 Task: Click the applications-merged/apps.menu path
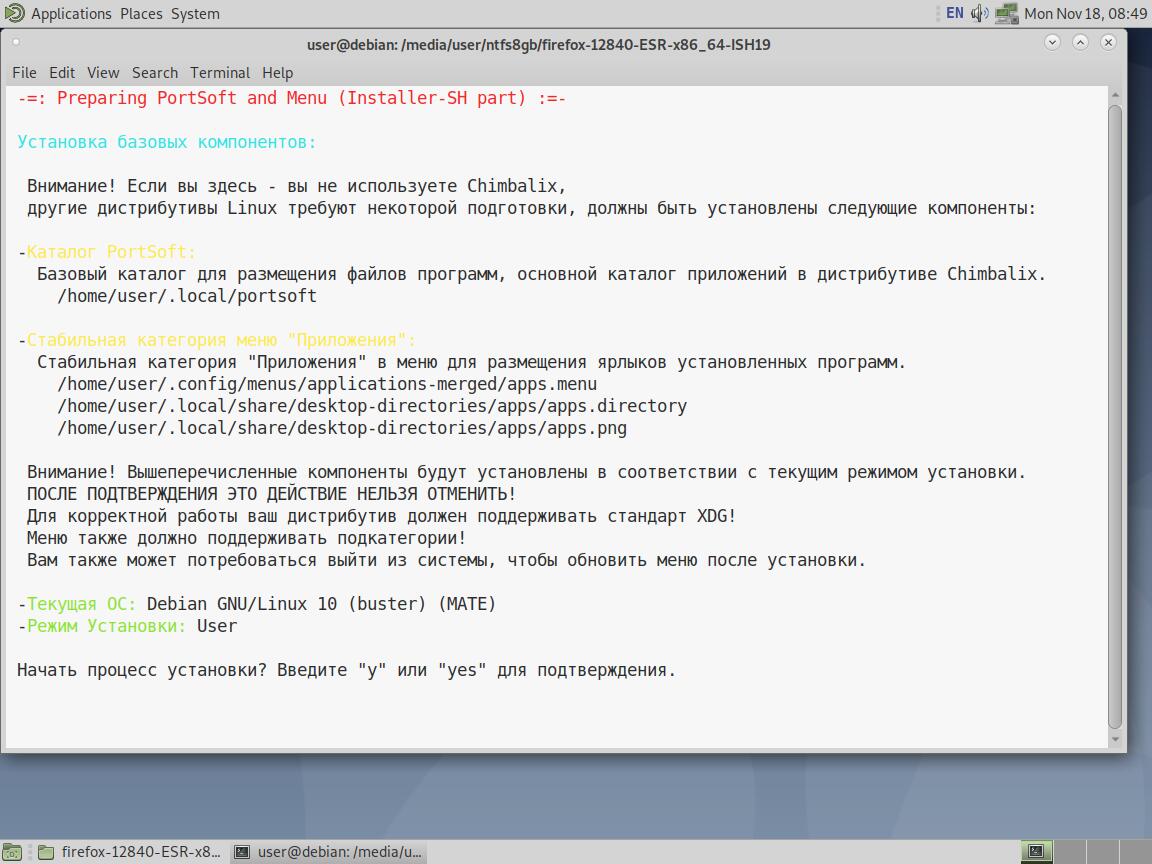[x=327, y=384]
